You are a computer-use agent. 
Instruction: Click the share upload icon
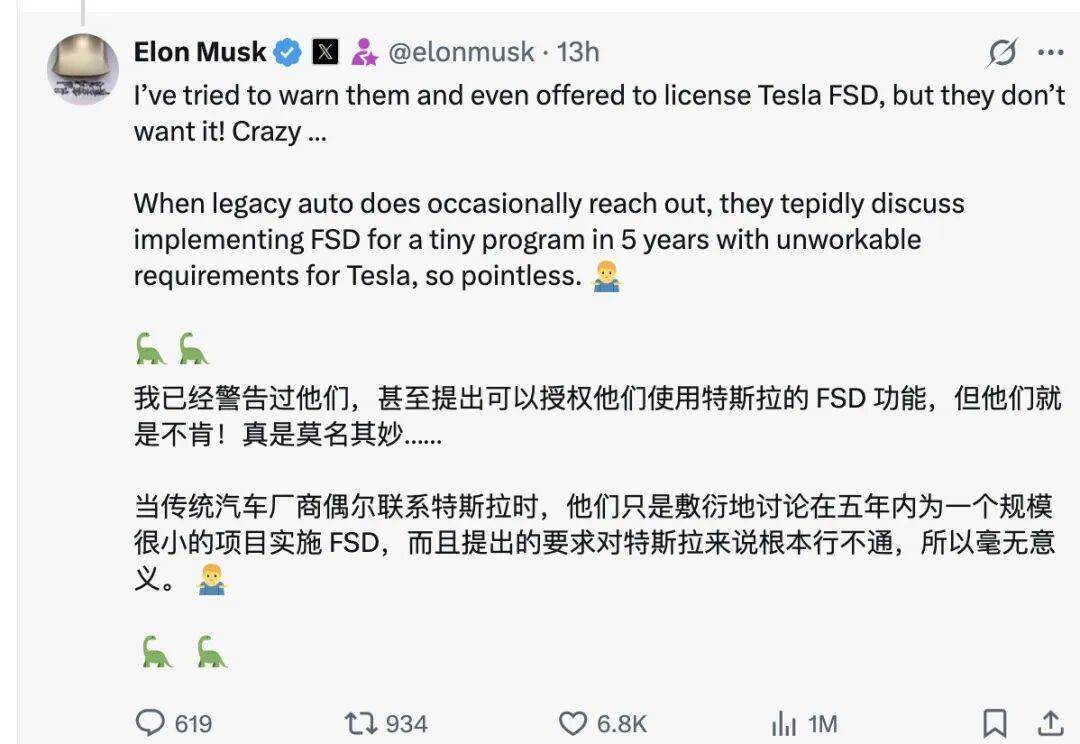(1050, 722)
